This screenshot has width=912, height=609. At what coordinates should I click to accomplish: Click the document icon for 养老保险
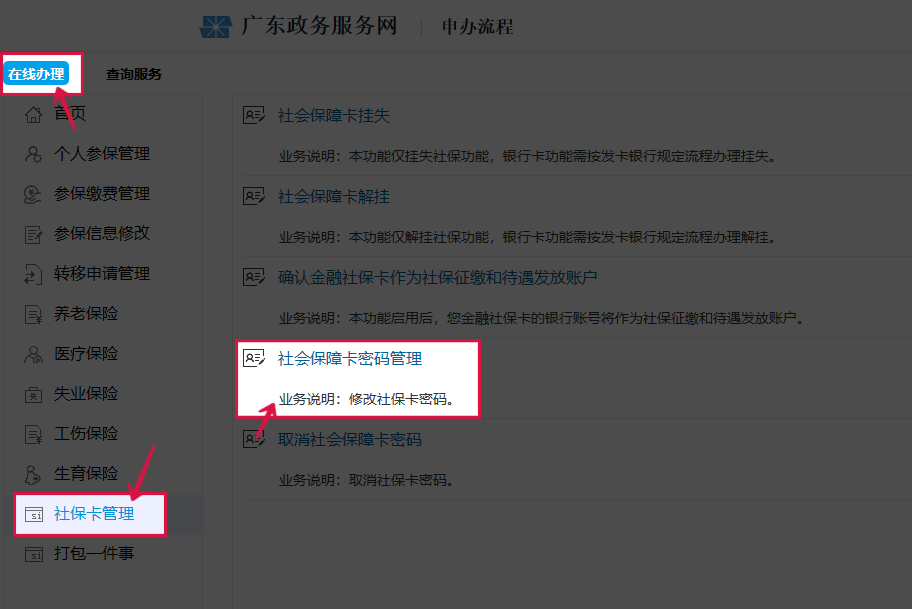(x=33, y=314)
